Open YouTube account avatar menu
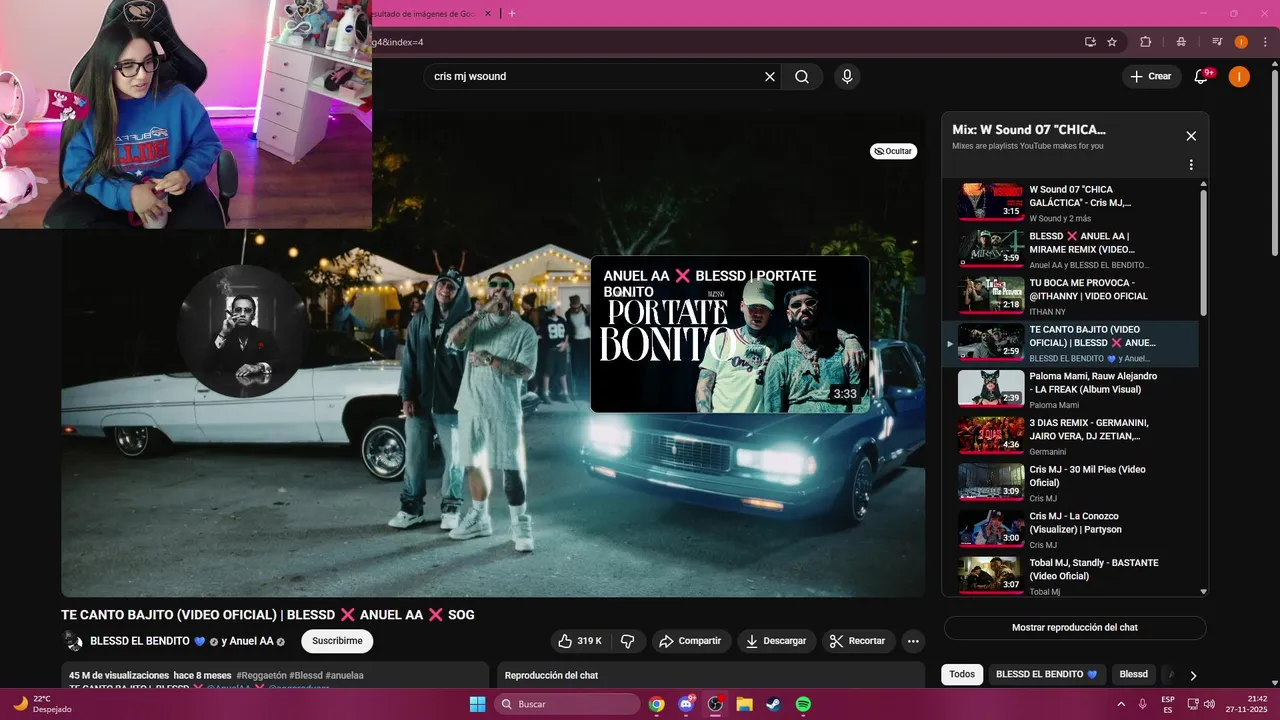 [1239, 76]
